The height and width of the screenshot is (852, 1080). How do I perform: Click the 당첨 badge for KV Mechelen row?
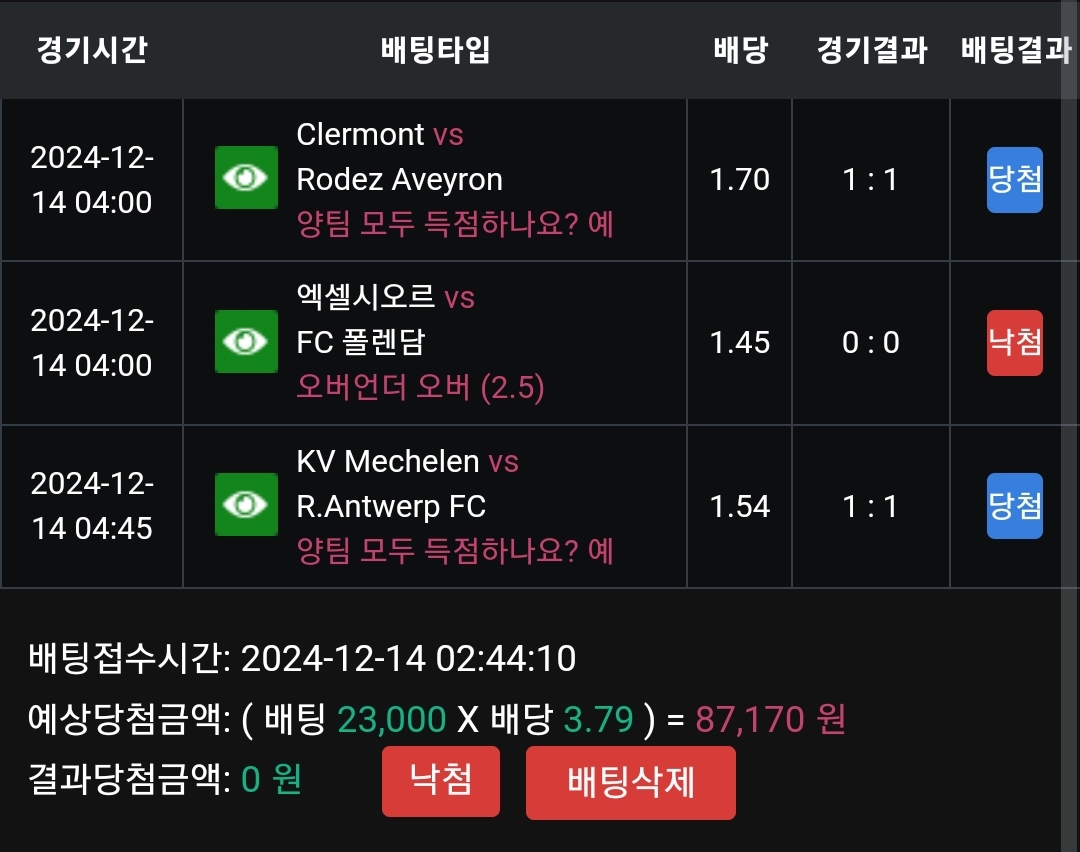[1014, 506]
